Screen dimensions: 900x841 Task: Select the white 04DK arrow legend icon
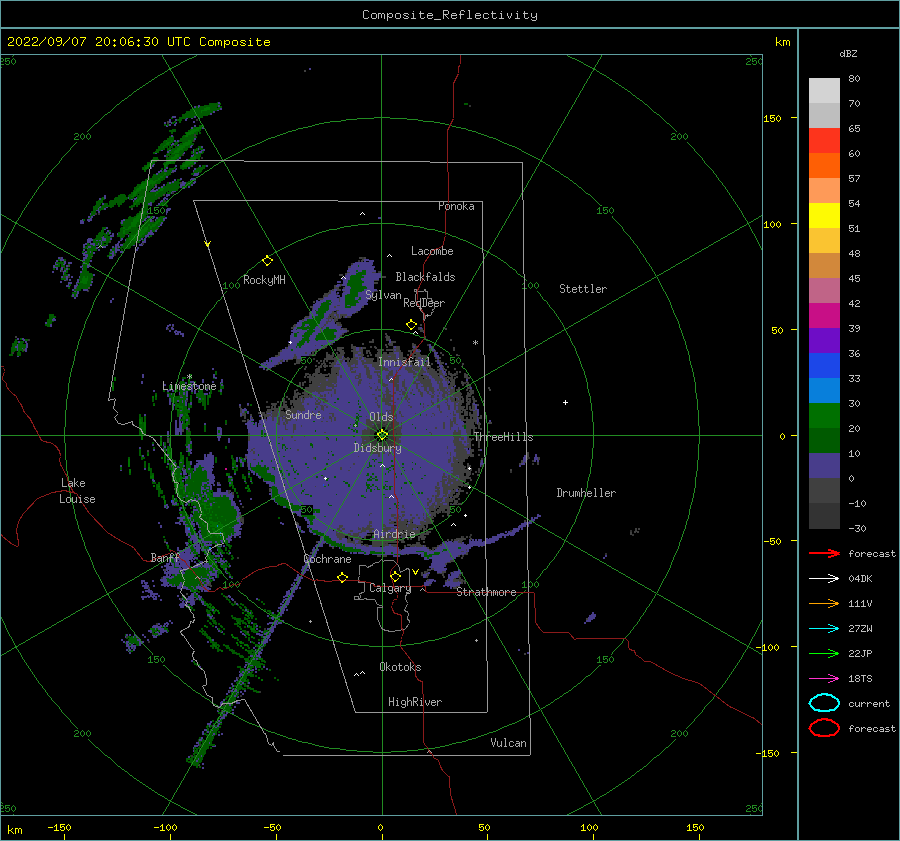824,579
